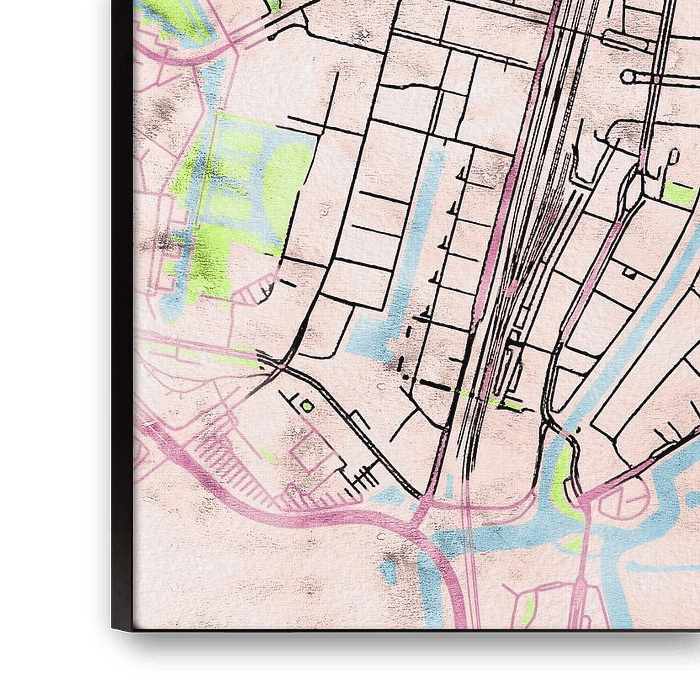Select the small black roundabout circle at top-right

click(x=627, y=76)
